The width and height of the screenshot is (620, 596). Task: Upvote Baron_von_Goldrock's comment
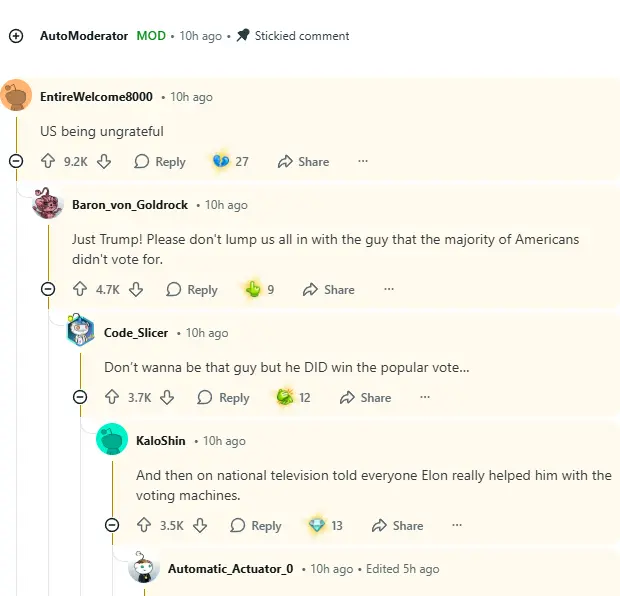coord(80,289)
